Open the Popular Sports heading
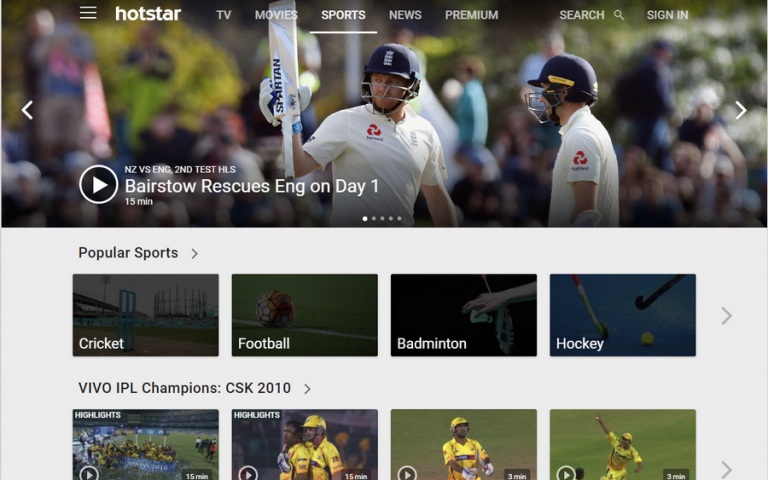This screenshot has height=480, width=768. pos(128,253)
